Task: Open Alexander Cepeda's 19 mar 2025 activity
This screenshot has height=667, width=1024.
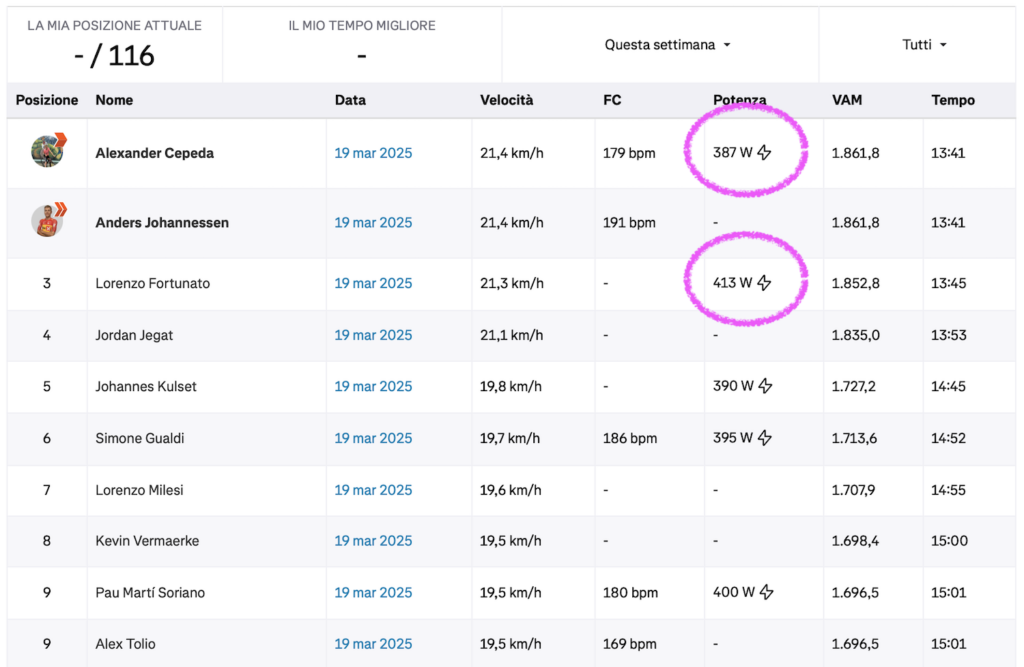Action: 374,153
